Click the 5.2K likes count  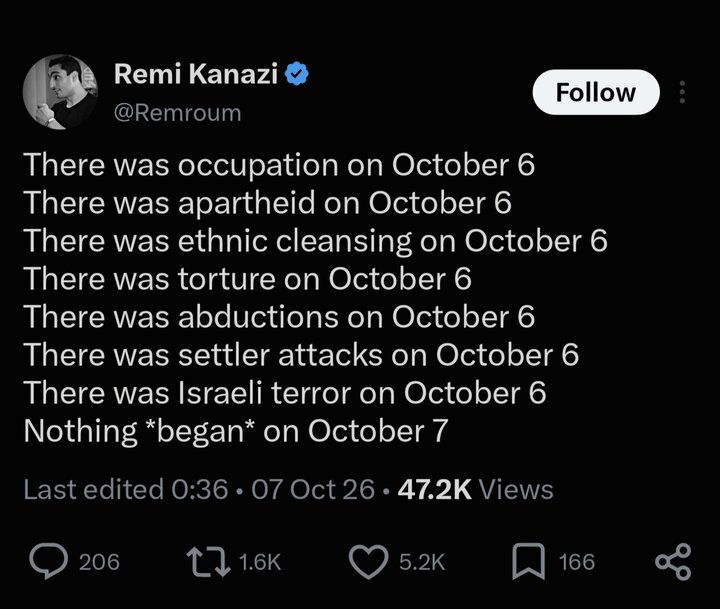pos(422,562)
